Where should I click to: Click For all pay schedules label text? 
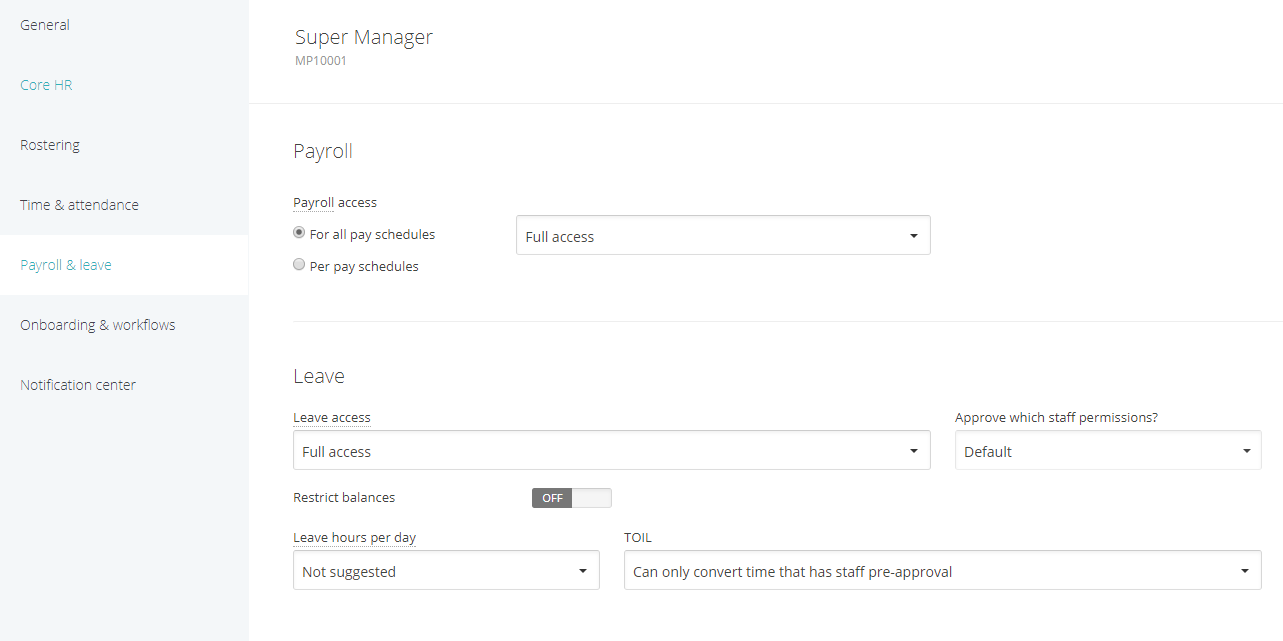pos(372,234)
